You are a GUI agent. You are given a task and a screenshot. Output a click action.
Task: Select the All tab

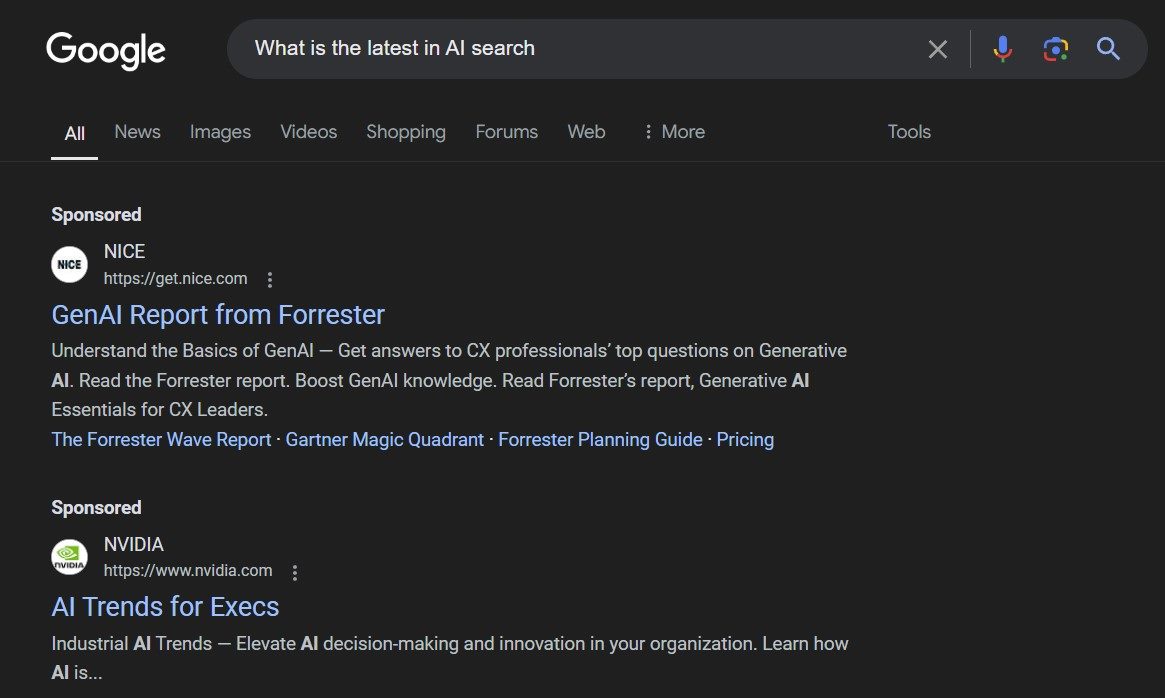74,133
